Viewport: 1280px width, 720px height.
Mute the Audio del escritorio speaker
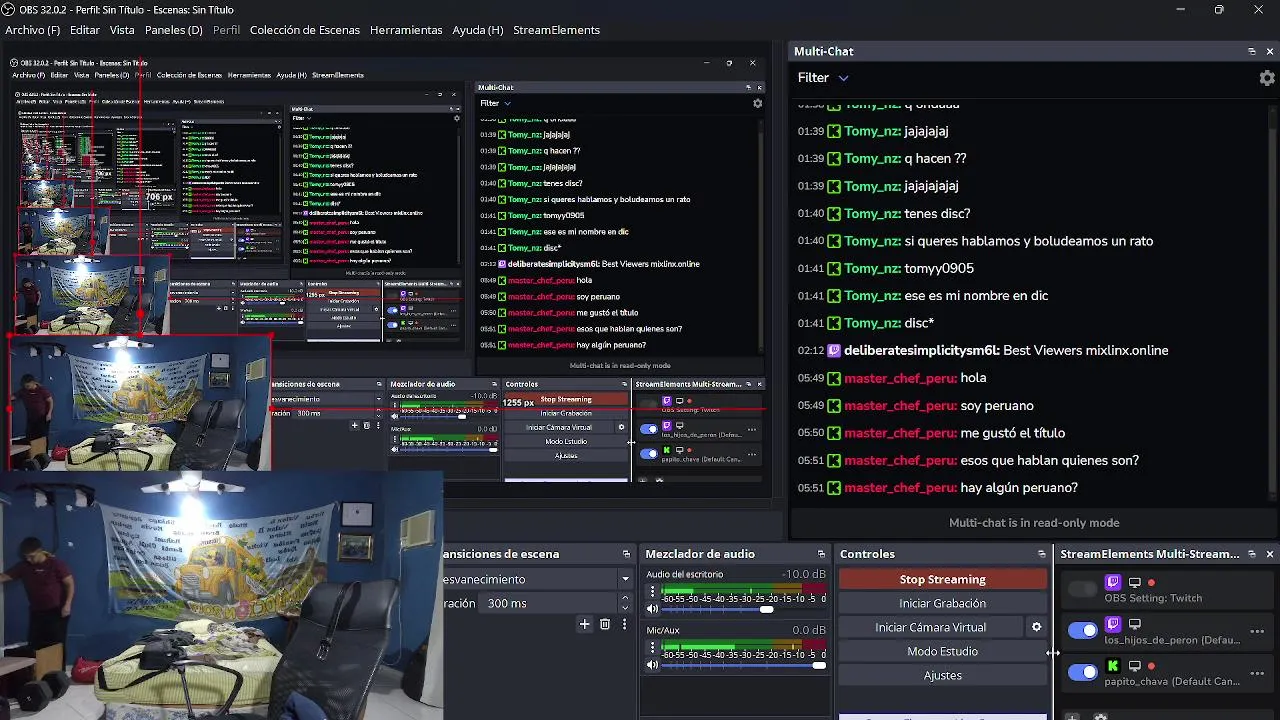(x=652, y=609)
